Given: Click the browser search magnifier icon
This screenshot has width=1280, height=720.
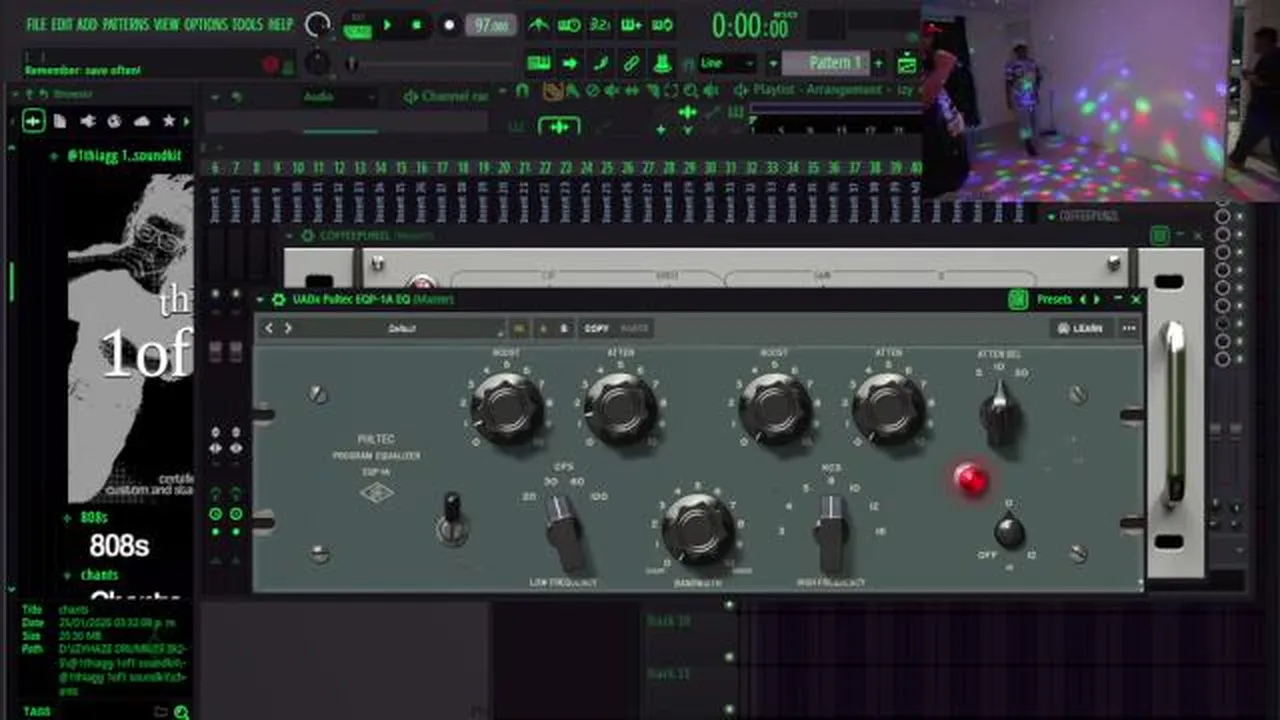Looking at the screenshot, I should coord(181,712).
